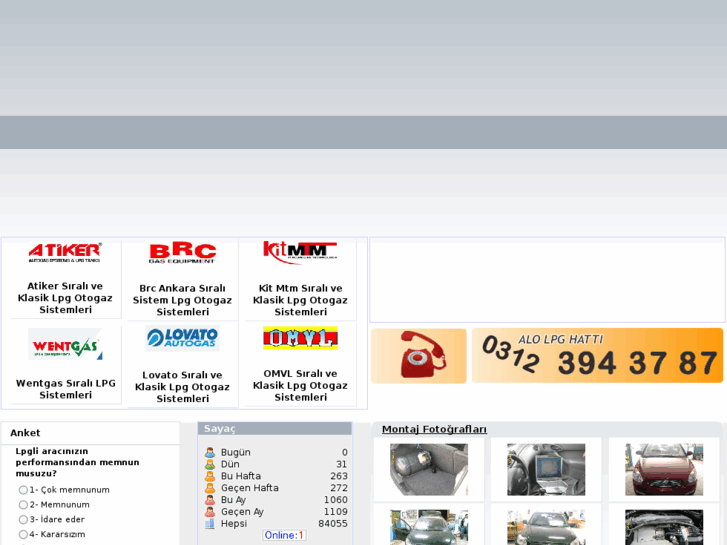The width and height of the screenshot is (727, 545).
Task: Click the OMVL logo
Action: click(300, 338)
